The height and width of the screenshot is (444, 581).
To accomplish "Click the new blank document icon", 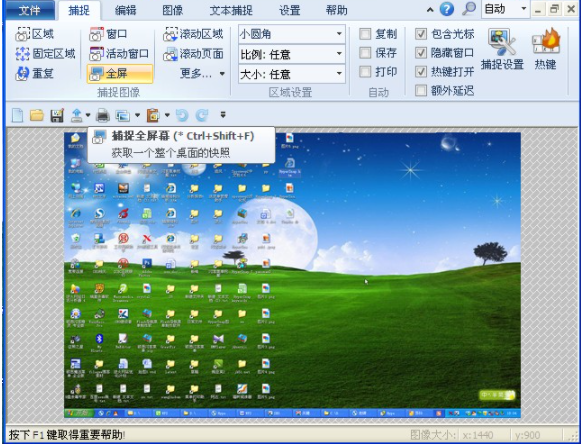I will pos(17,115).
